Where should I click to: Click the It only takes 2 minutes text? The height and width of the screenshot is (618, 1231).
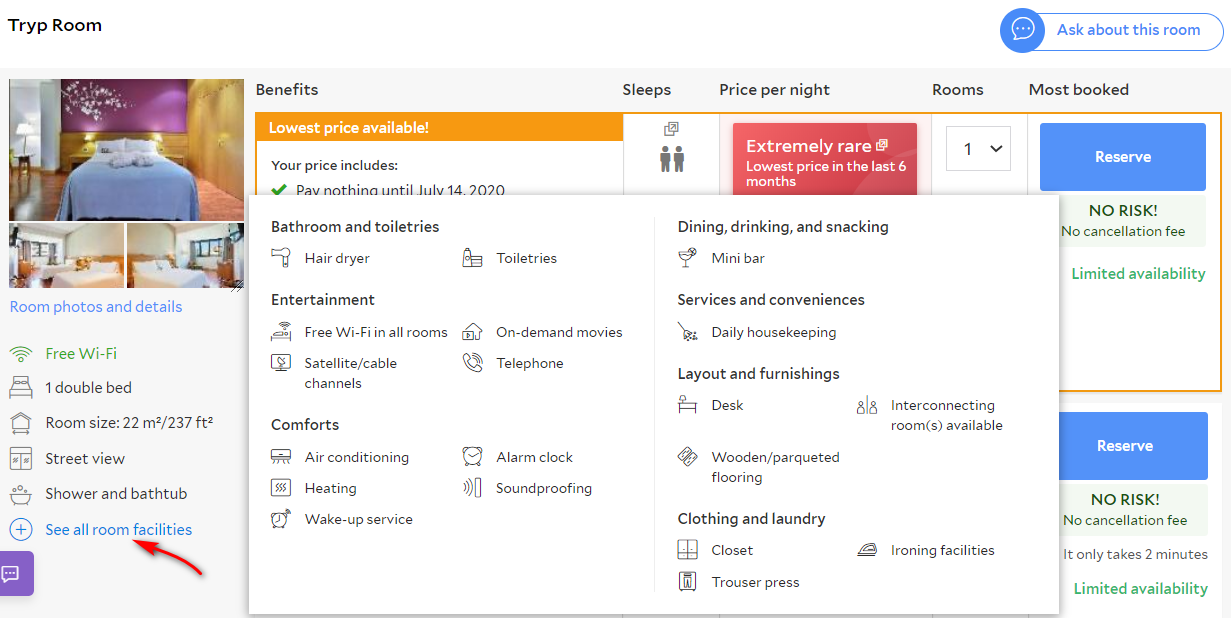click(1135, 554)
